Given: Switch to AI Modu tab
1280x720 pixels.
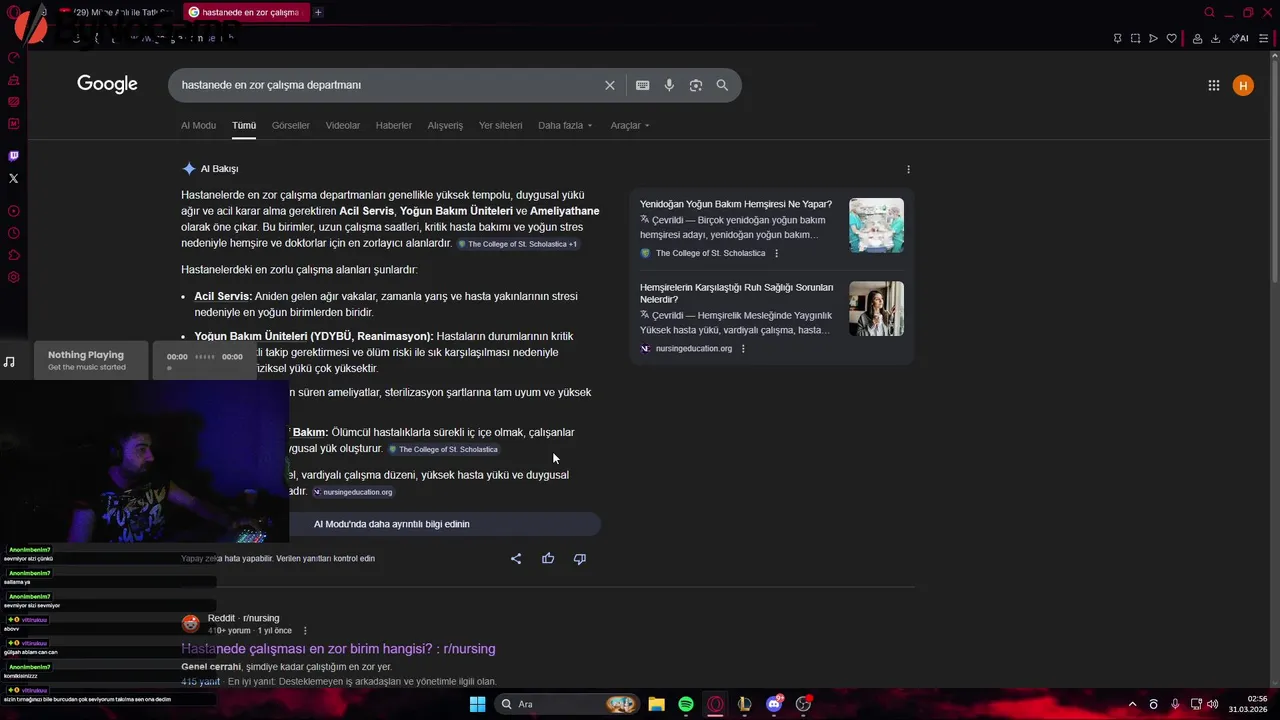Looking at the screenshot, I should [x=198, y=125].
